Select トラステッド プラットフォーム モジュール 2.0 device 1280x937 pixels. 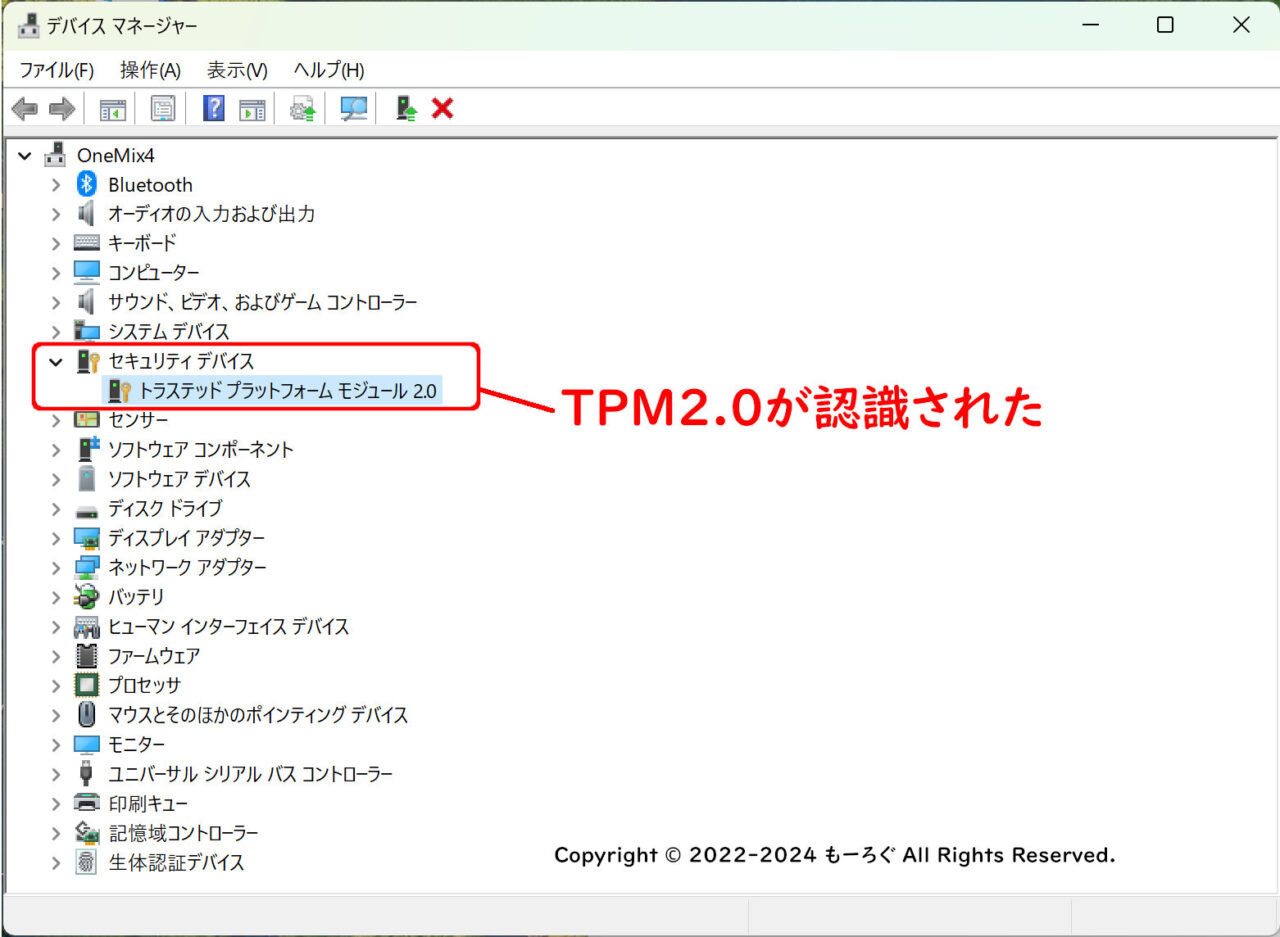290,391
